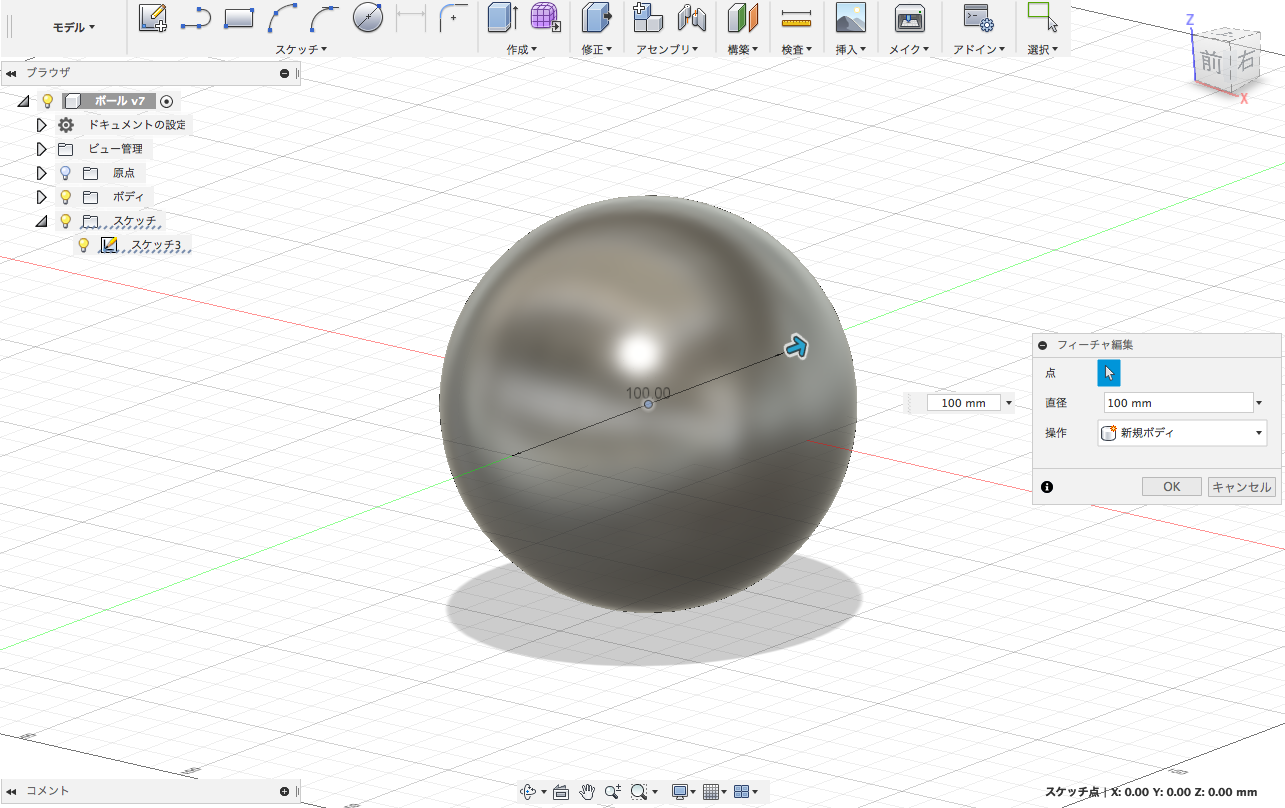Collapse the スケッチ folder in browser
Image resolution: width=1285 pixels, height=808 pixels.
point(41,221)
